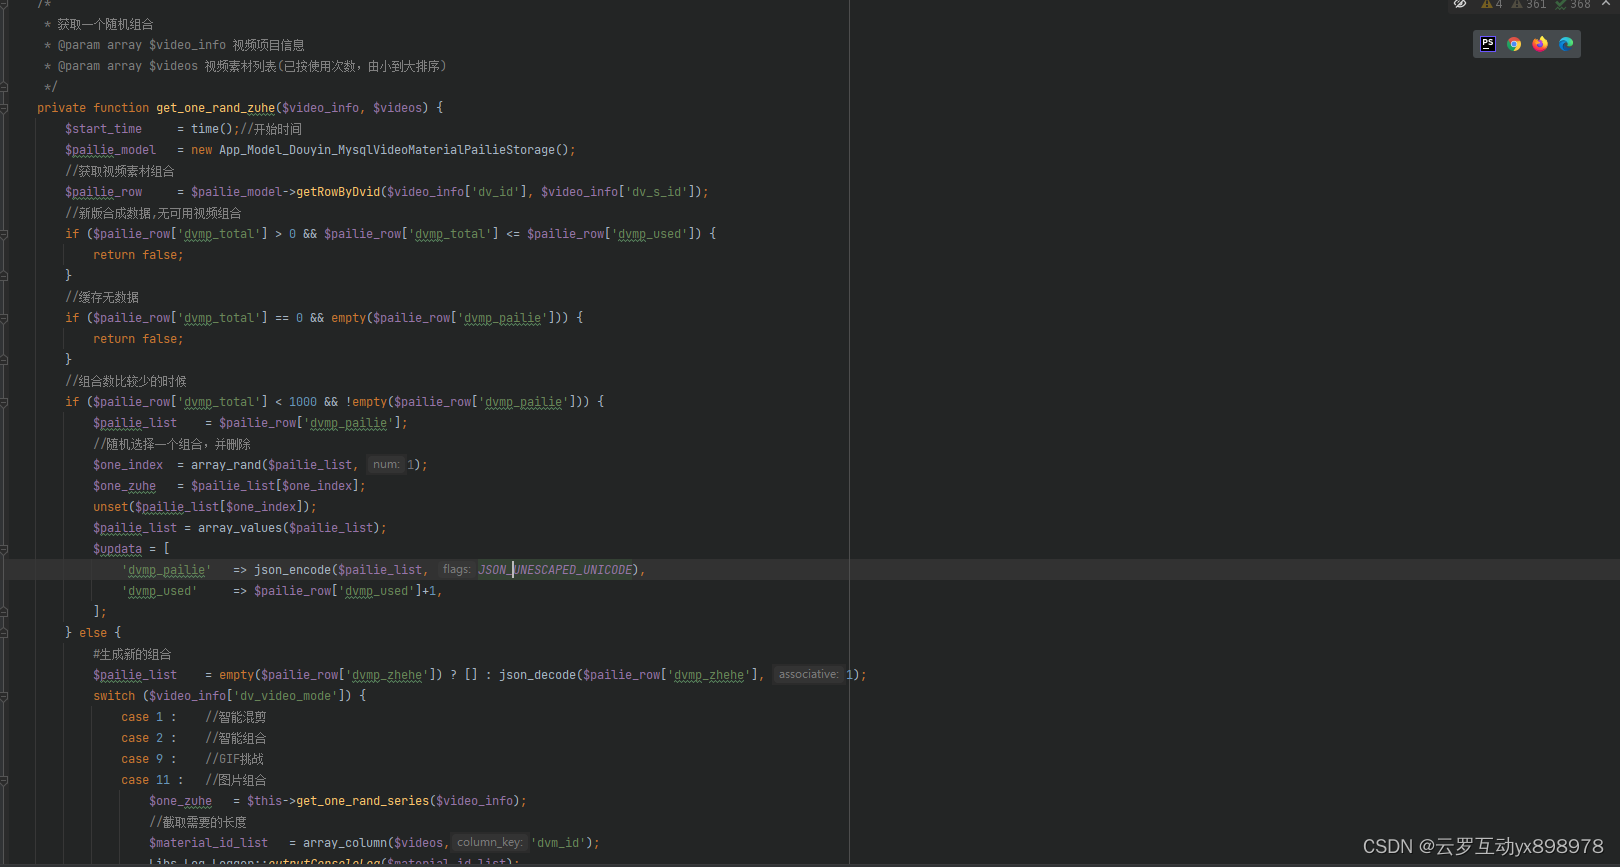Screen dimensions: 1620x867
Task: Click the 'num:' parameter hint
Action: coord(386,465)
